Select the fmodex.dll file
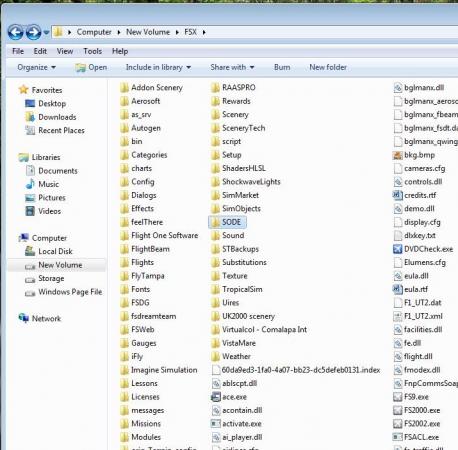The width and height of the screenshot is (458, 450). click(417, 370)
